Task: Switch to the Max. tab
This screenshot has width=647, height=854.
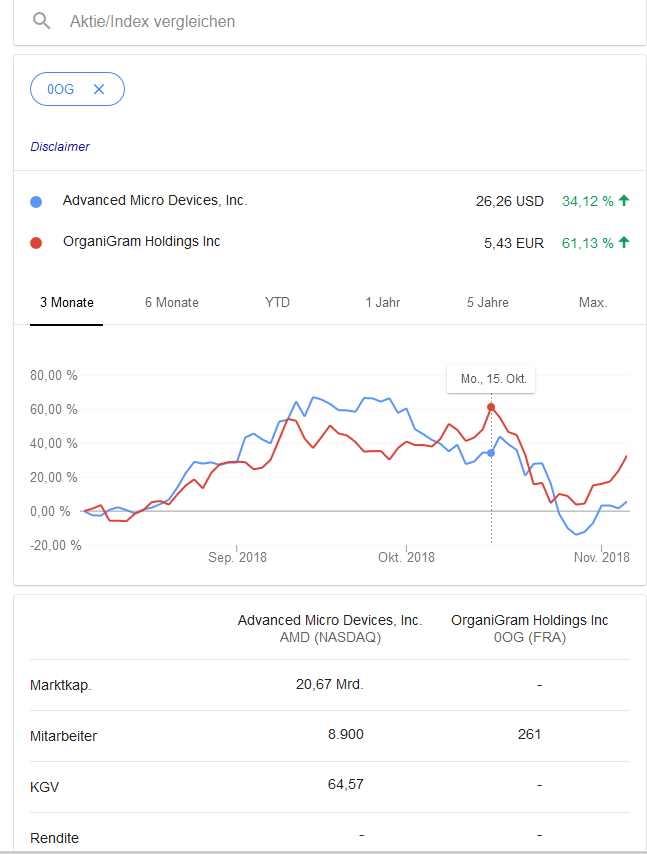Action: 593,303
